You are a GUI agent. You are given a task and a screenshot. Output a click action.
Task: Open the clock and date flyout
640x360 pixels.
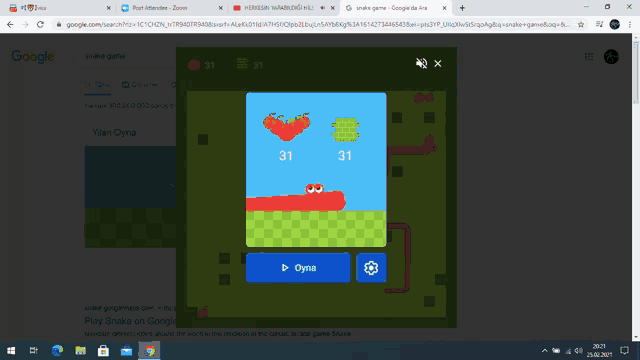(x=599, y=351)
